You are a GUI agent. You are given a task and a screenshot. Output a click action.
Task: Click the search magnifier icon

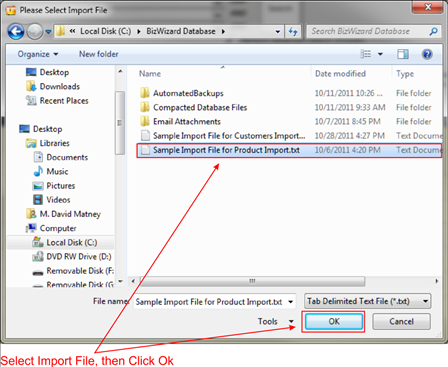click(x=433, y=32)
